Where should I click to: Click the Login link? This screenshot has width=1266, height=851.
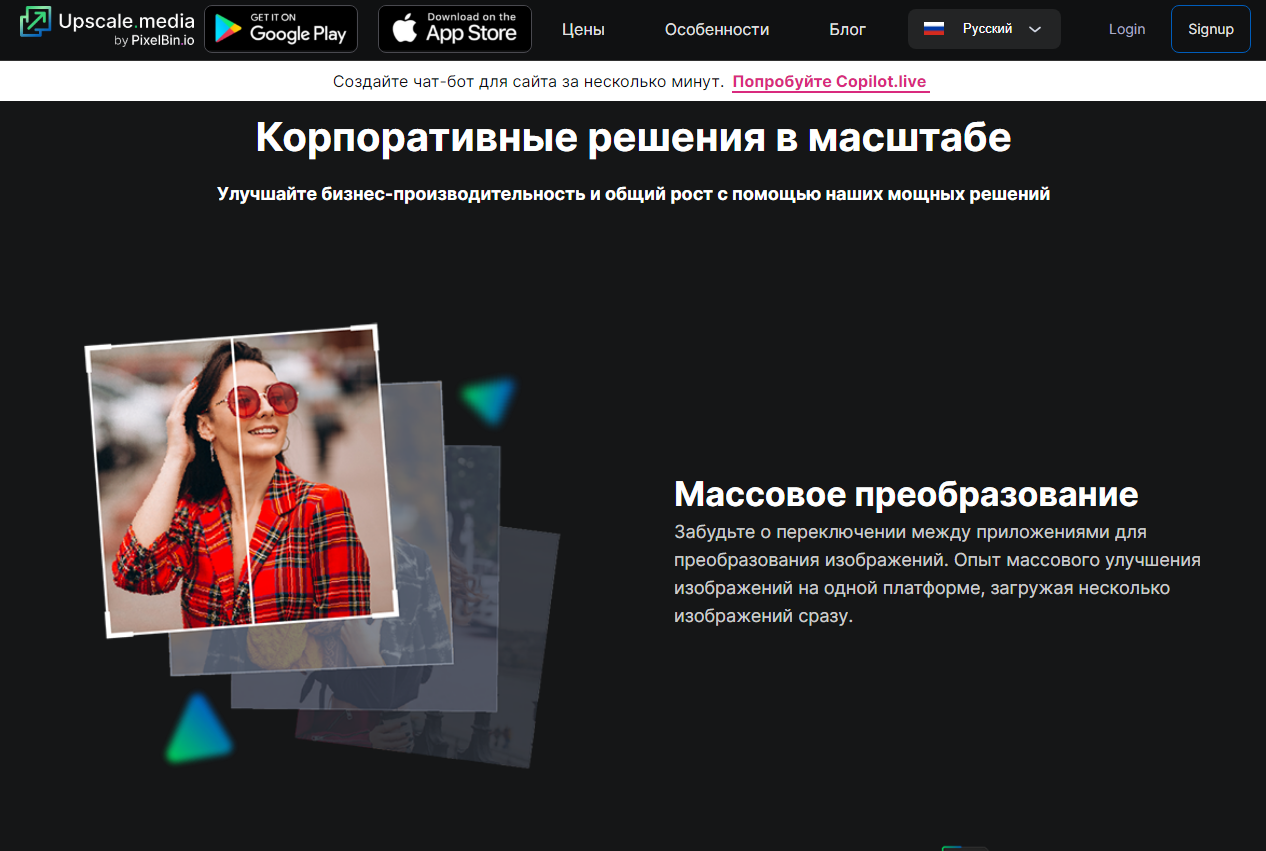tap(1127, 29)
